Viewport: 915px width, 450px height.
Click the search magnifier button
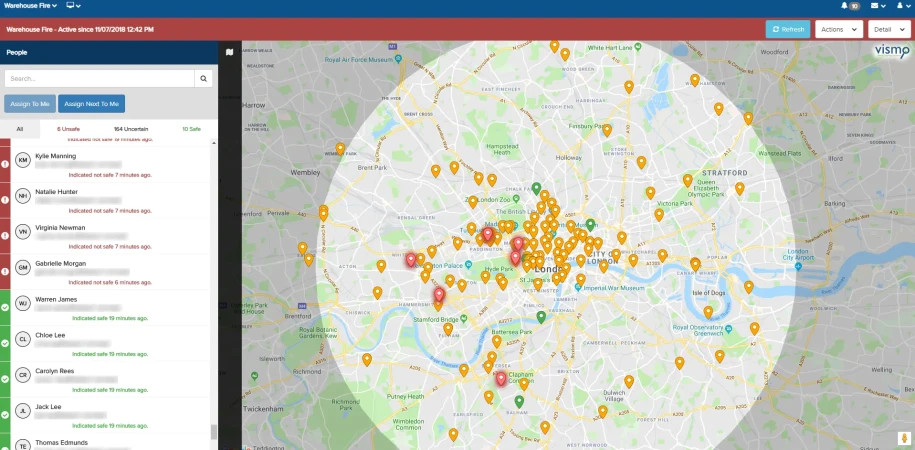click(204, 78)
